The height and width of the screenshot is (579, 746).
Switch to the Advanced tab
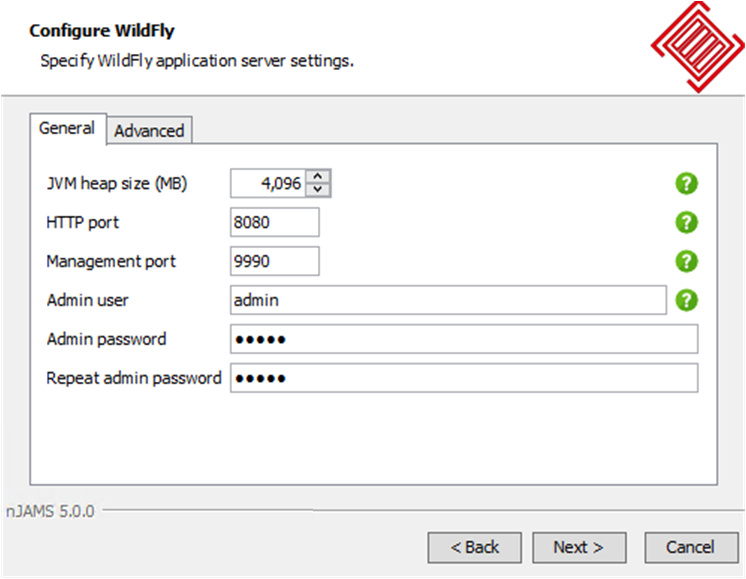[149, 130]
